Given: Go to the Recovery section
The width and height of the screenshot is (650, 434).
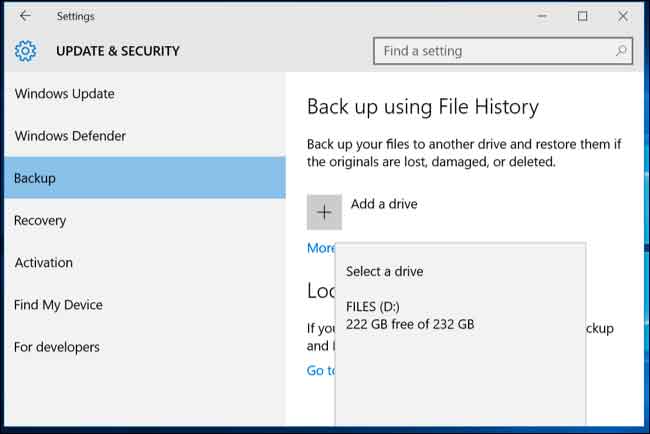Looking at the screenshot, I should click(145, 220).
